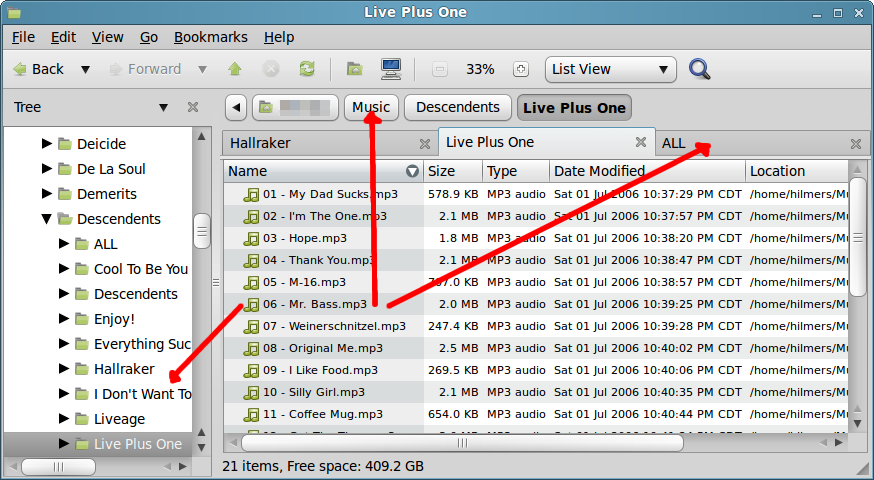The image size is (874, 480).
Task: Click the file list horizontal scrollbar
Action: (460, 442)
